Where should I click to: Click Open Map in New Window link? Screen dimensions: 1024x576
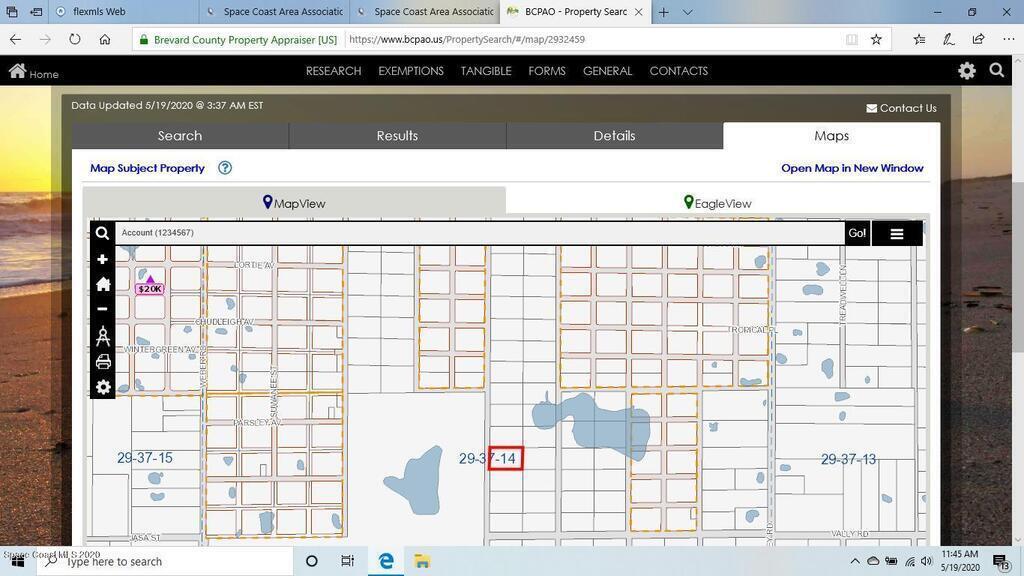click(x=851, y=168)
